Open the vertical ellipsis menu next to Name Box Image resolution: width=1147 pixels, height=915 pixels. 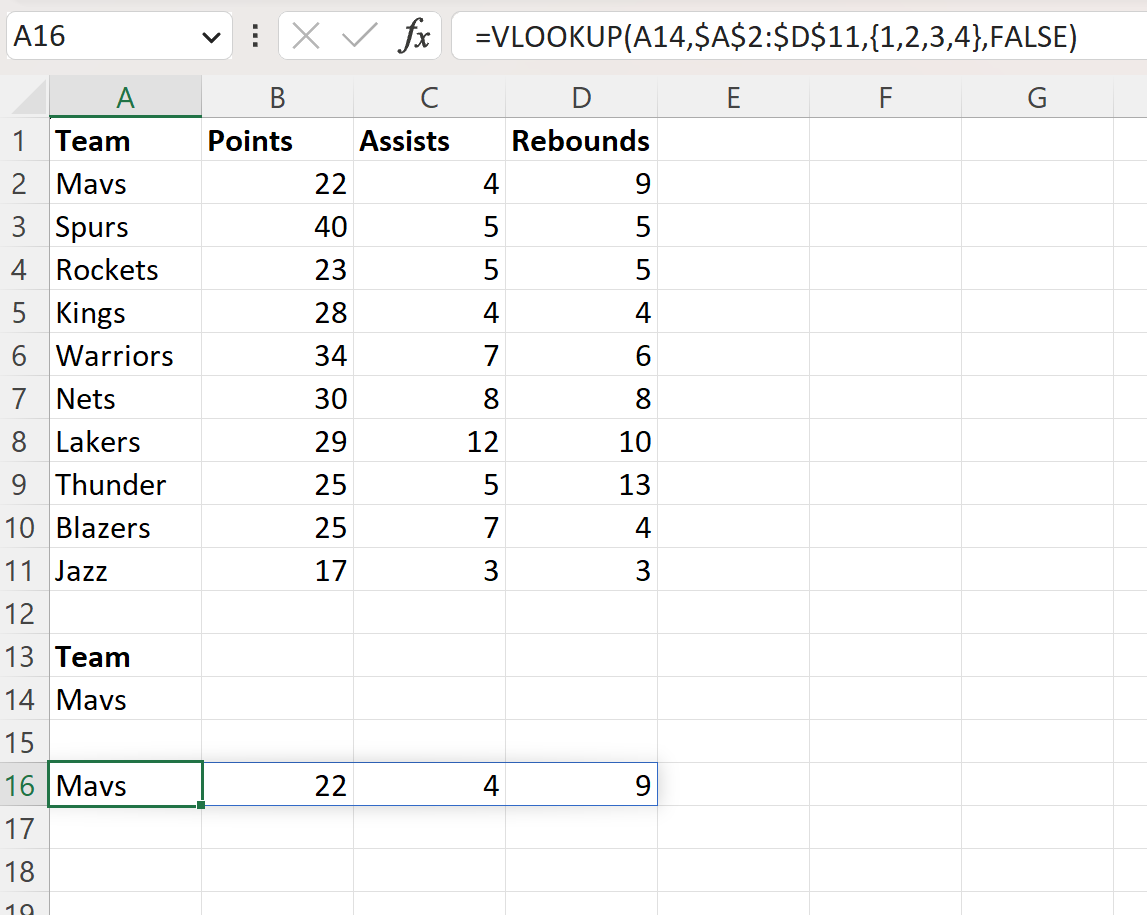coord(256,36)
